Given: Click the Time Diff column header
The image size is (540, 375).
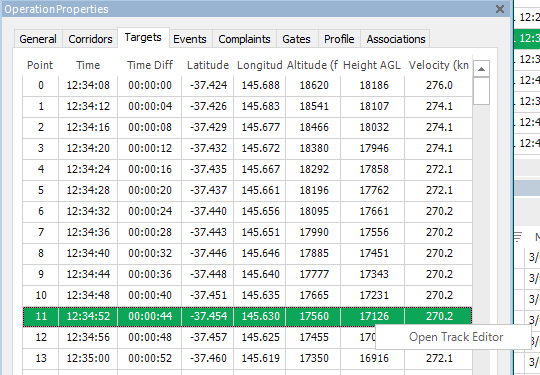Looking at the screenshot, I should (150, 65).
